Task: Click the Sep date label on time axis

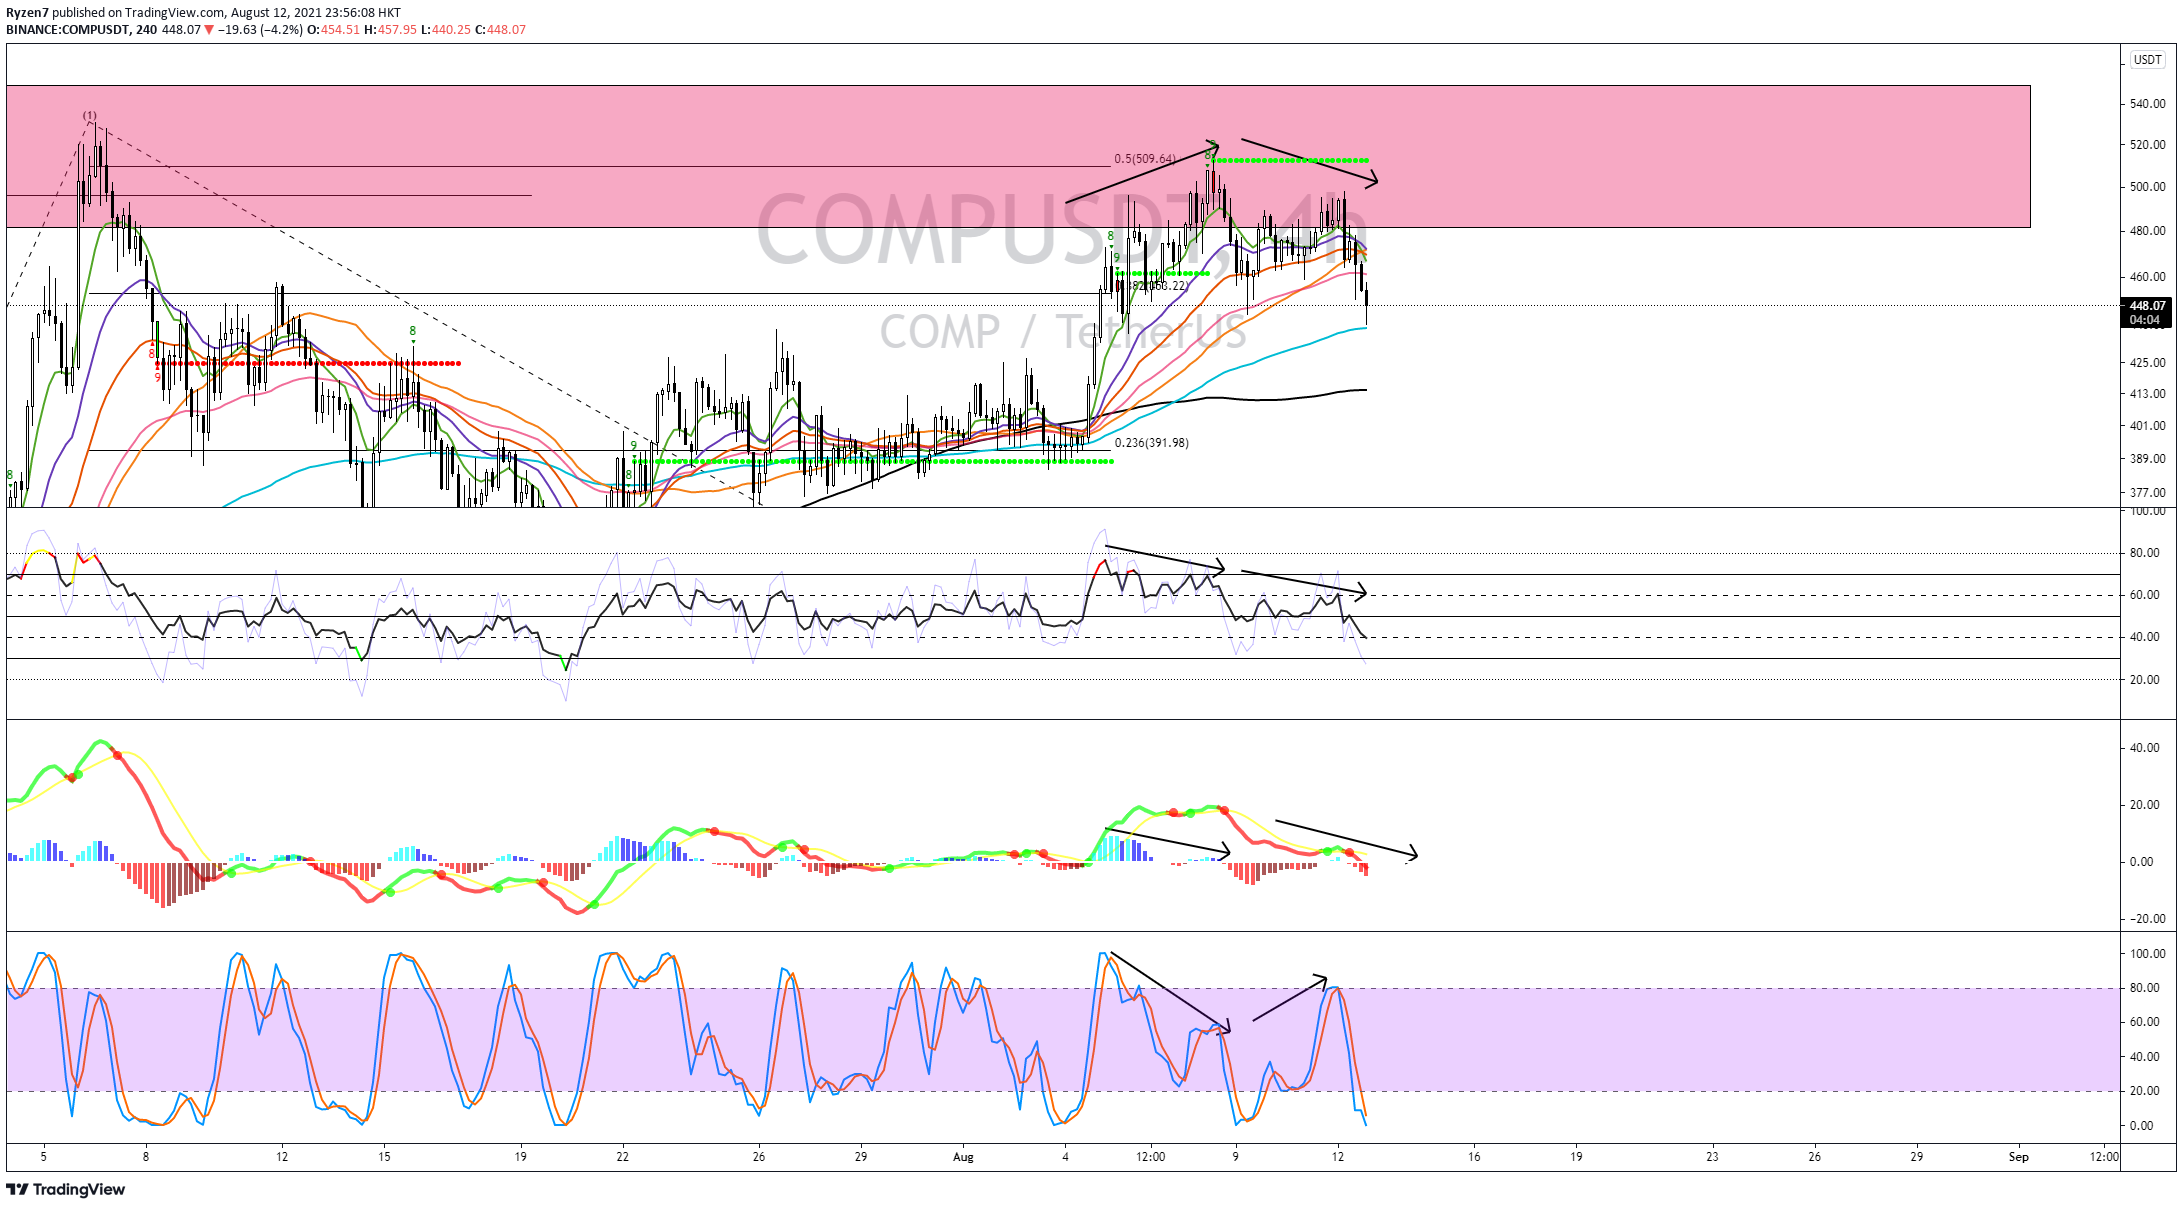Action: coord(2019,1157)
